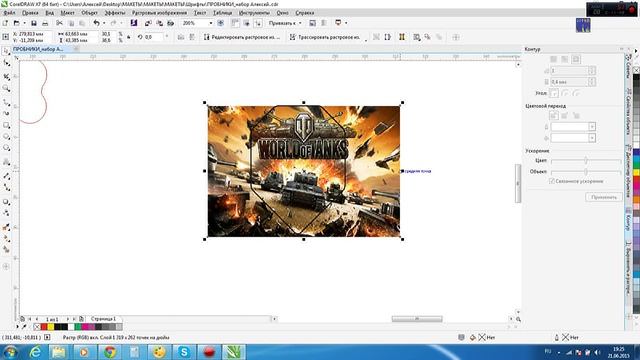
Task: Open the undo history dropdown arrow
Action: coord(104,23)
